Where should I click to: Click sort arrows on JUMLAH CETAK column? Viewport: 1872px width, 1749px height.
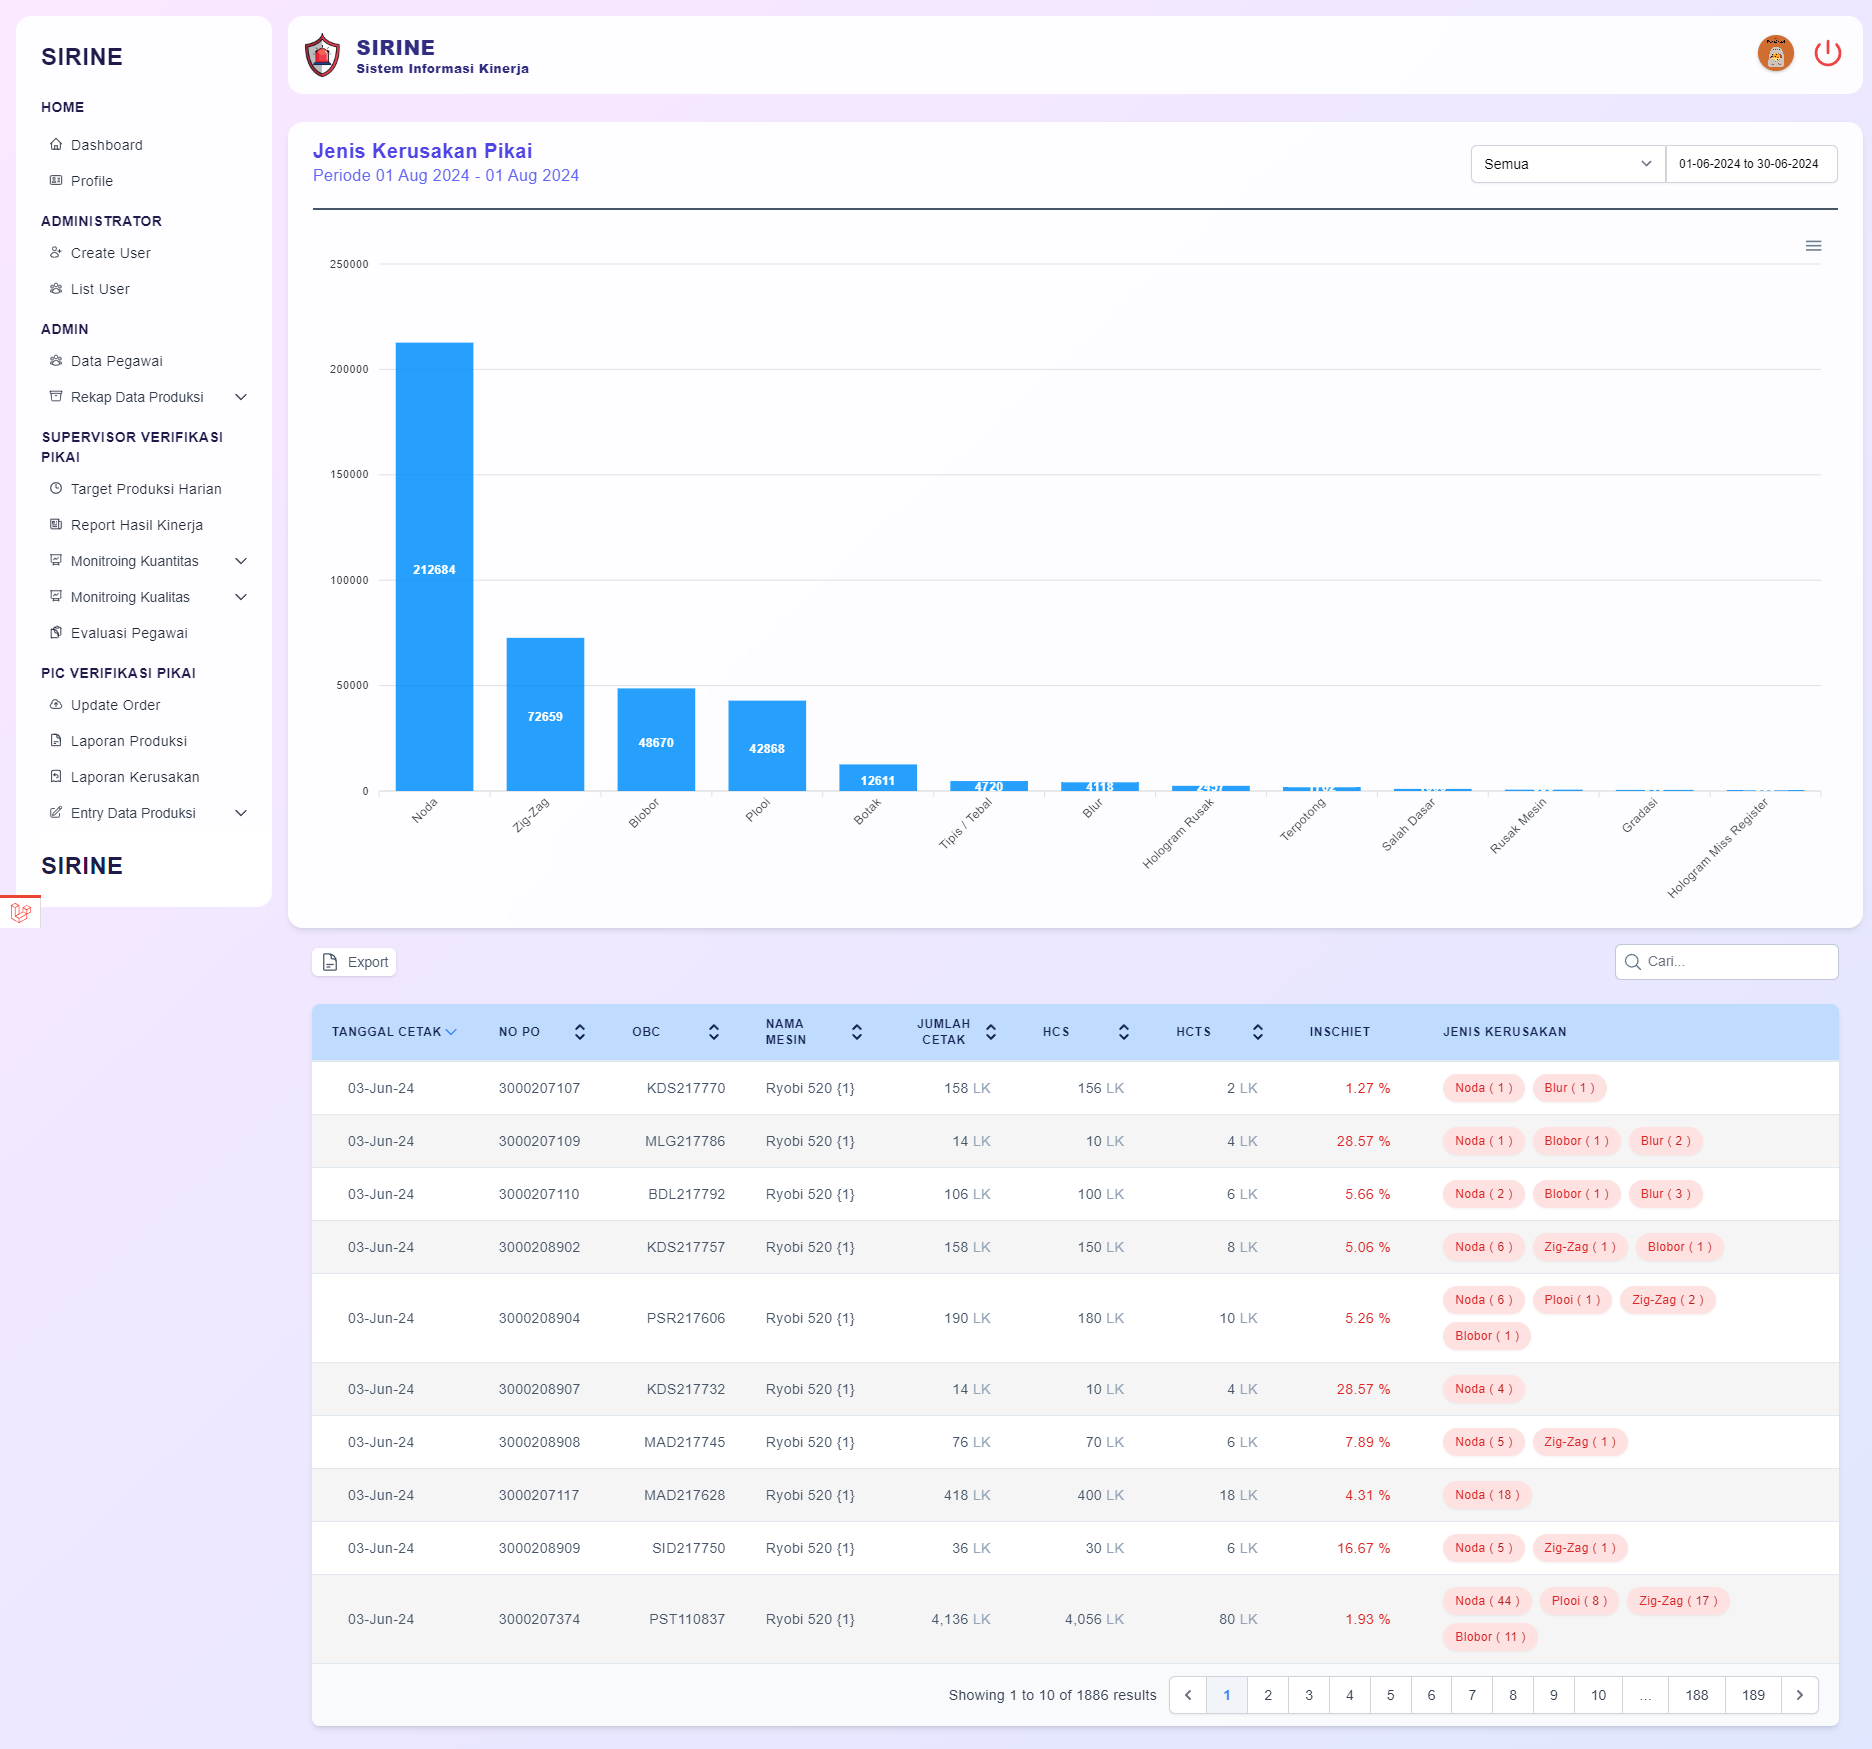[990, 1032]
